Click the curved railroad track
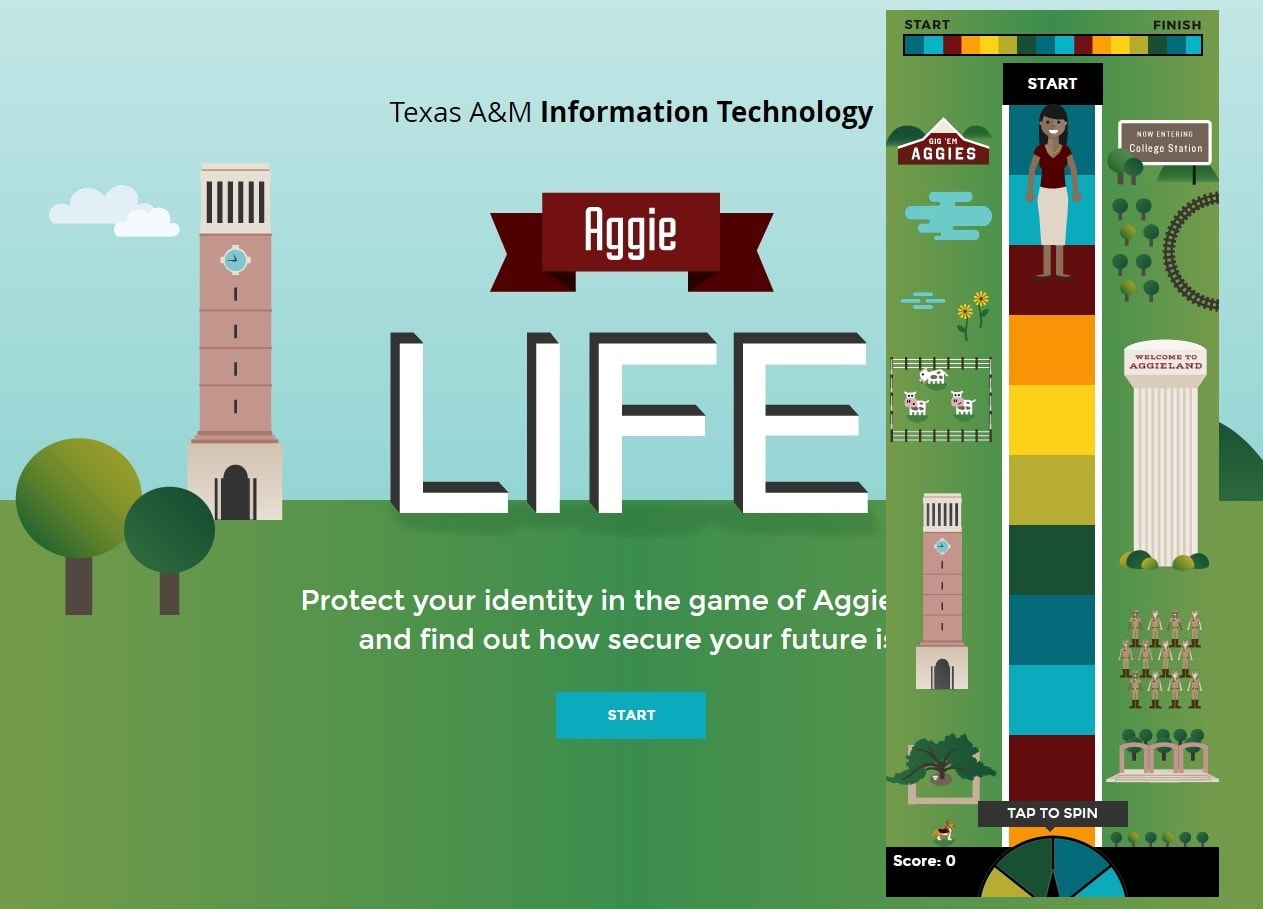1263x909 pixels. (1191, 250)
